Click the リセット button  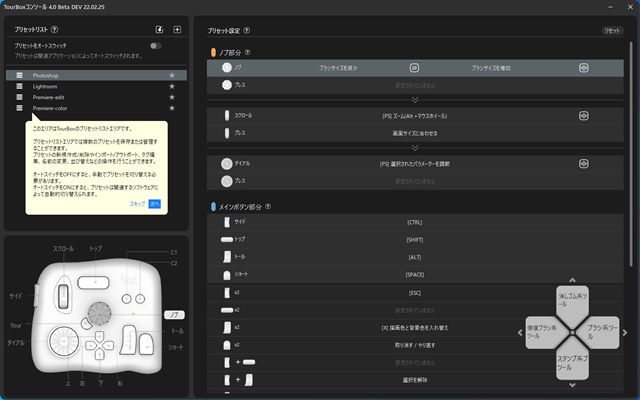(612, 31)
